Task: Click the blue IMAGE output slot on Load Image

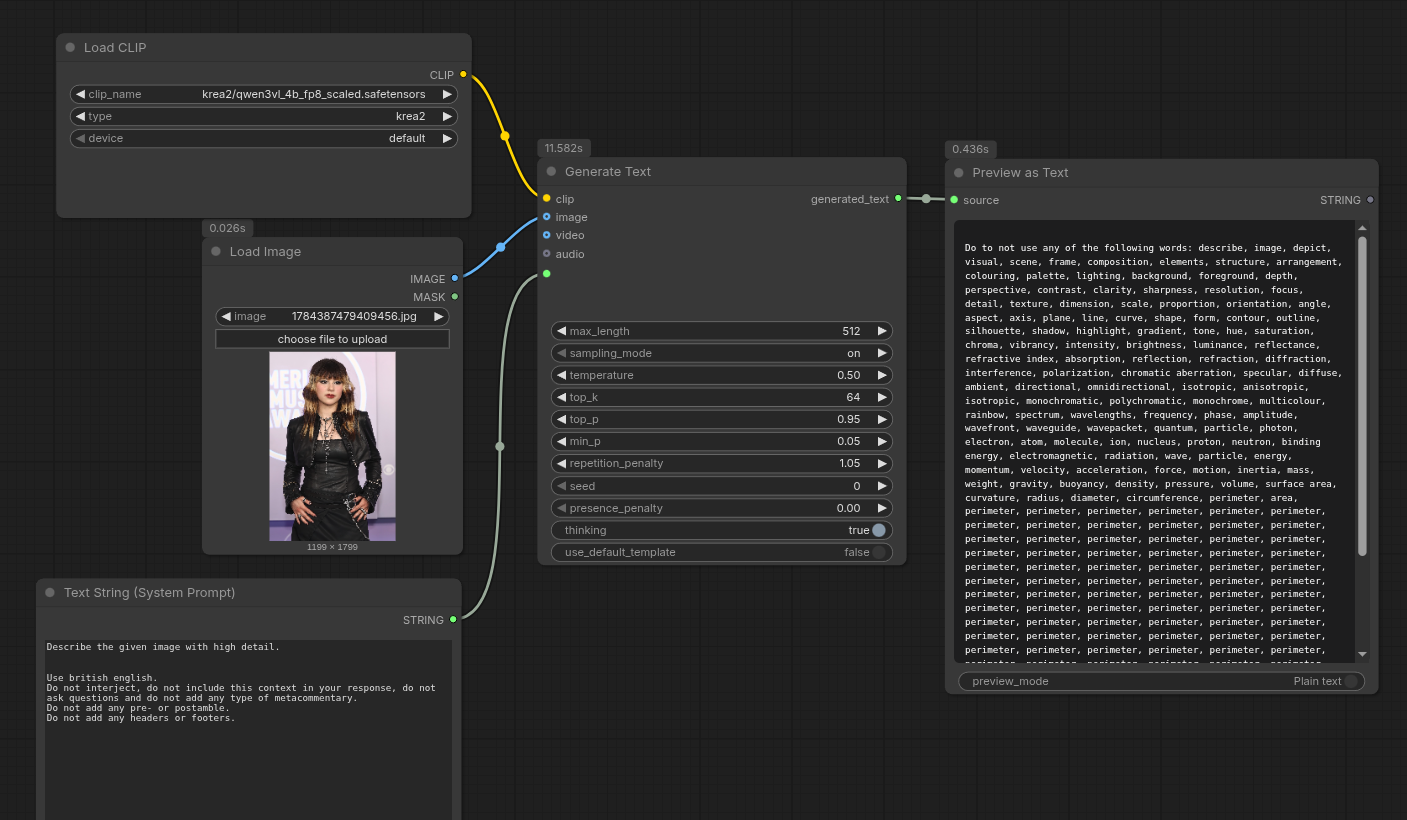Action: [455, 278]
